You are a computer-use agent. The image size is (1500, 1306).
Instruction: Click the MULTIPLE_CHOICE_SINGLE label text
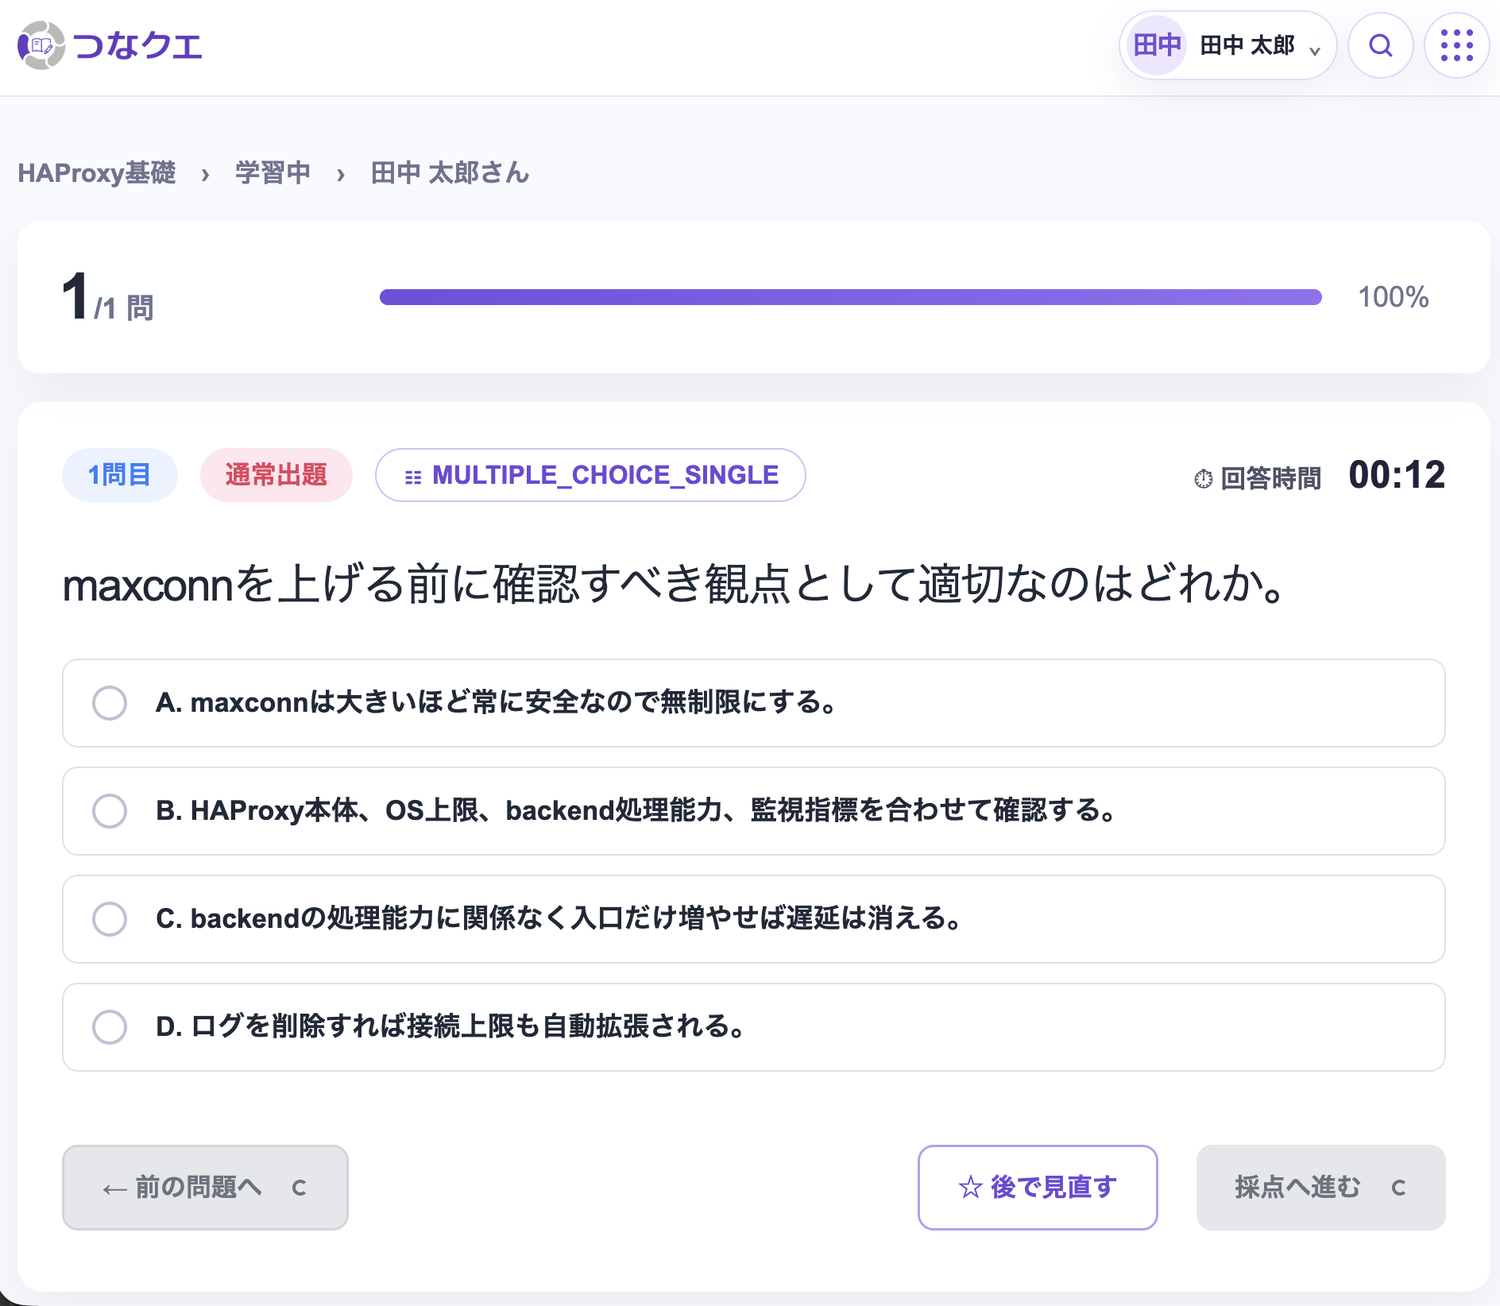pyautogui.click(x=605, y=475)
